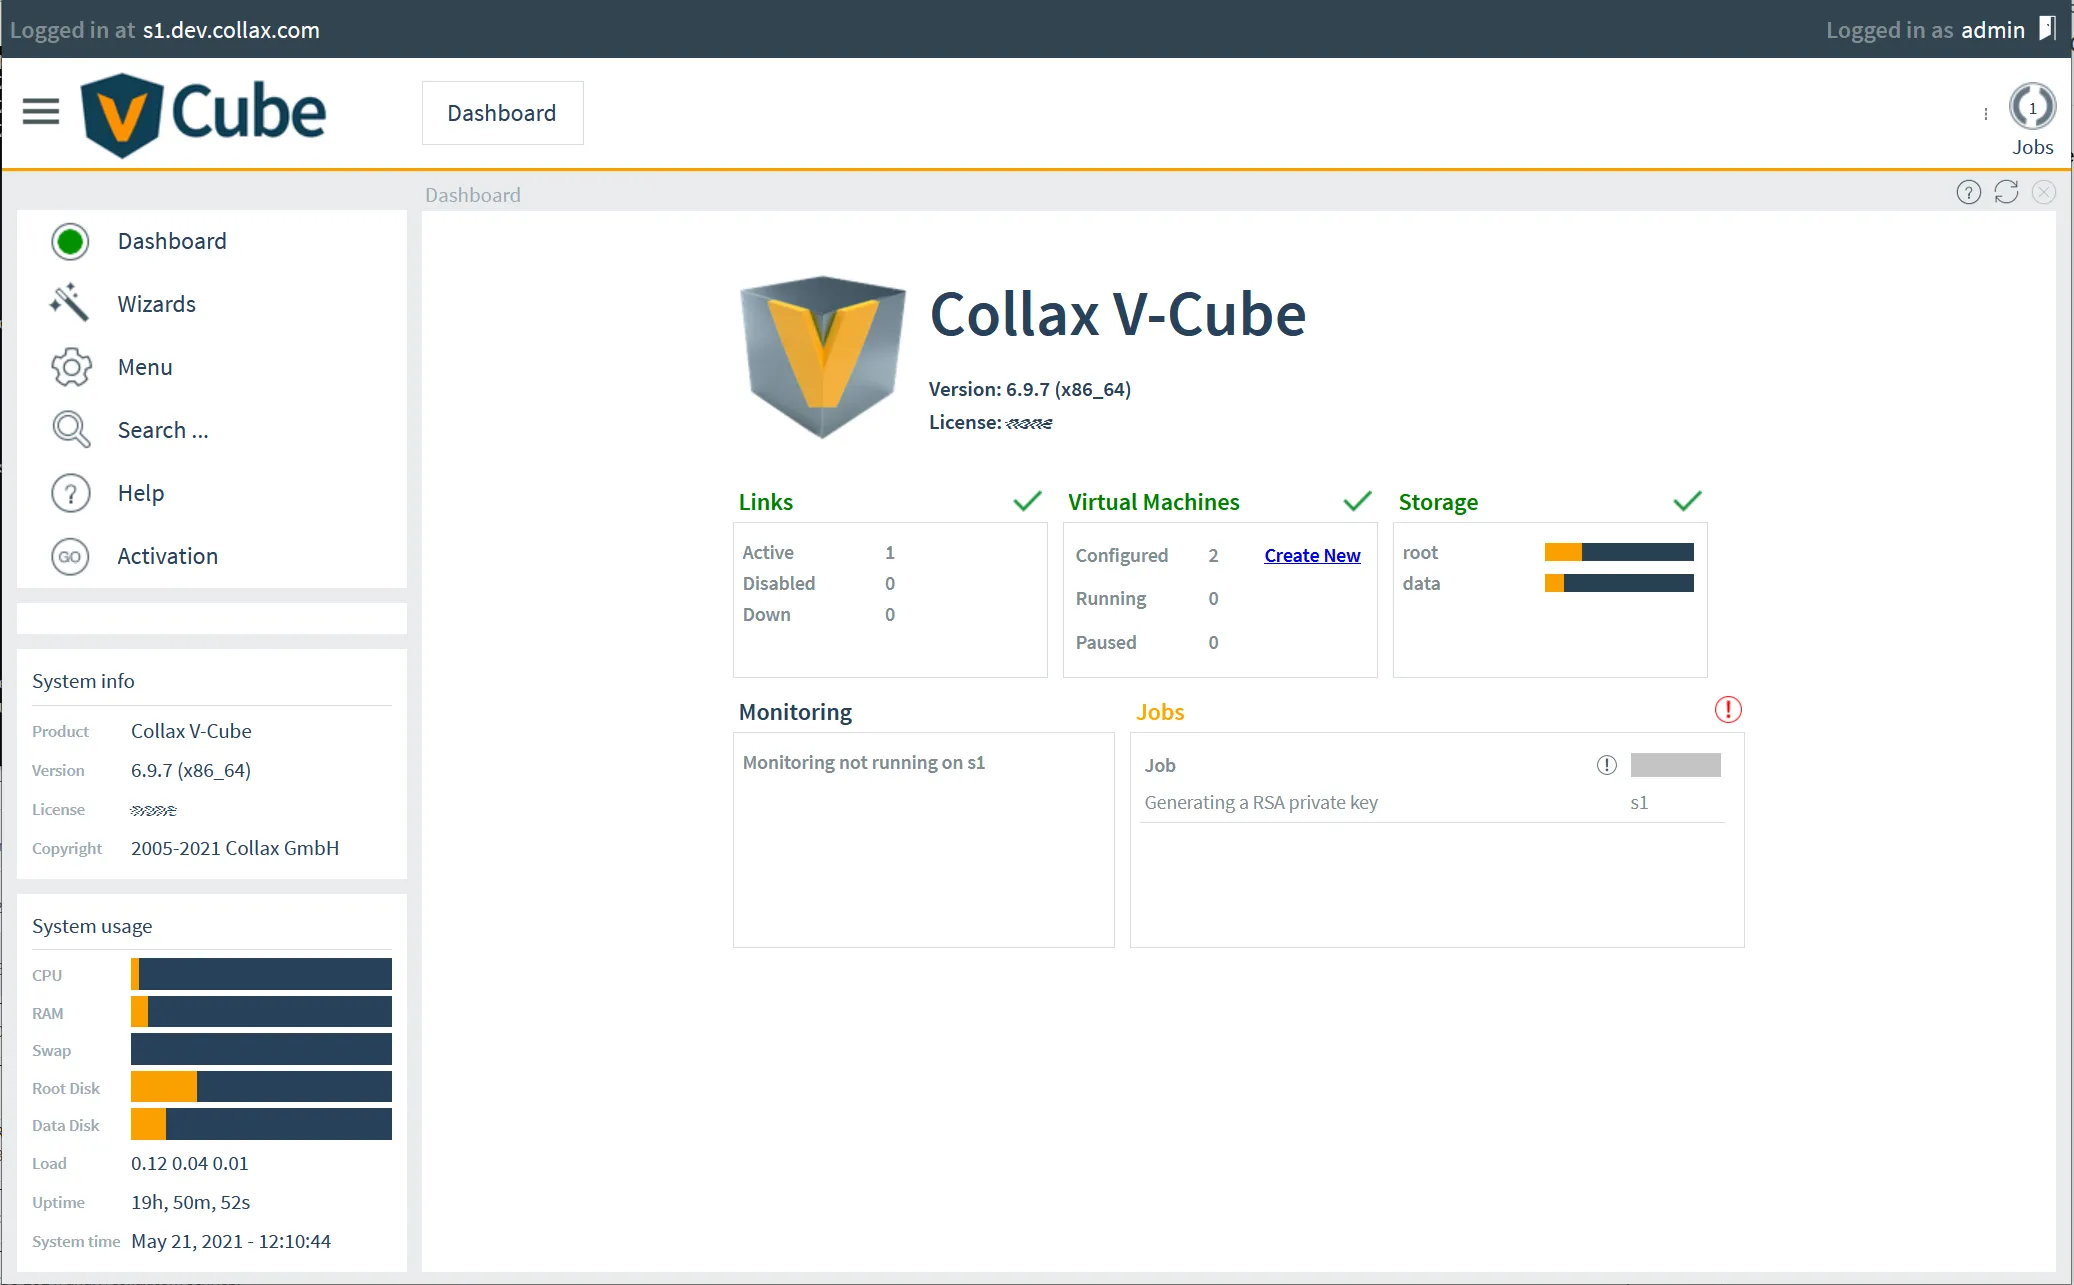Click the Menu gear icon
2074x1285 pixels.
pos(70,367)
